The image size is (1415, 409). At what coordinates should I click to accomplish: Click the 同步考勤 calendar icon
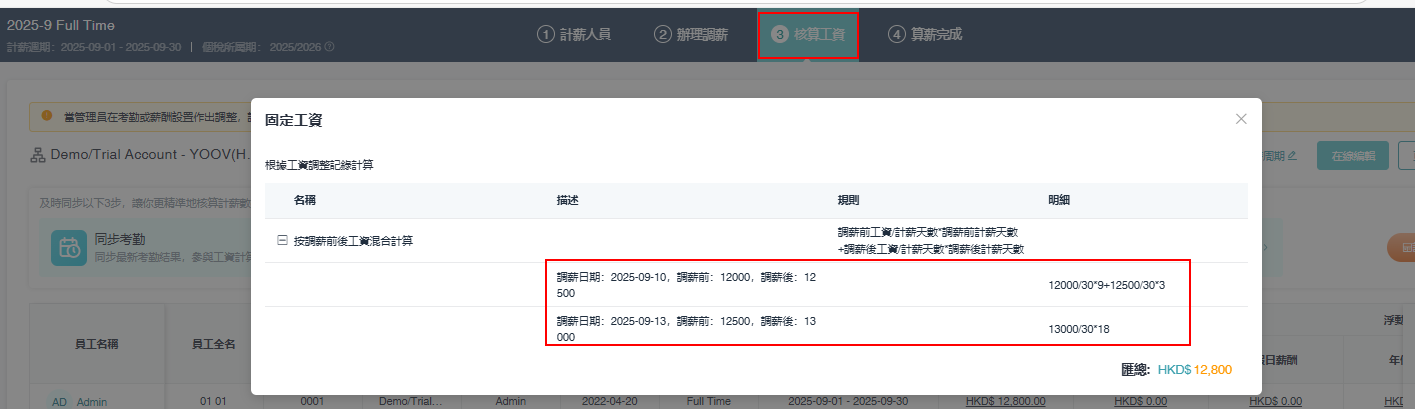click(x=69, y=249)
